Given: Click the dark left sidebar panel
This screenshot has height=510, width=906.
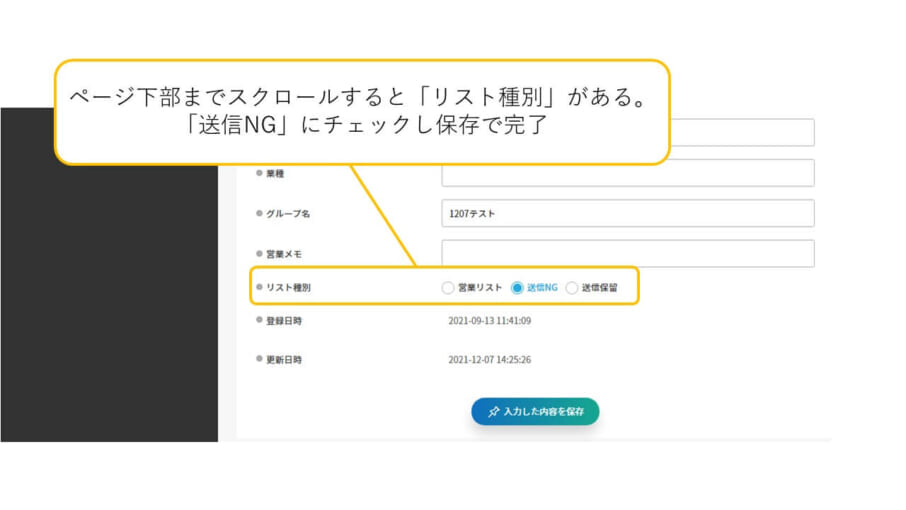Looking at the screenshot, I should pos(109,300).
